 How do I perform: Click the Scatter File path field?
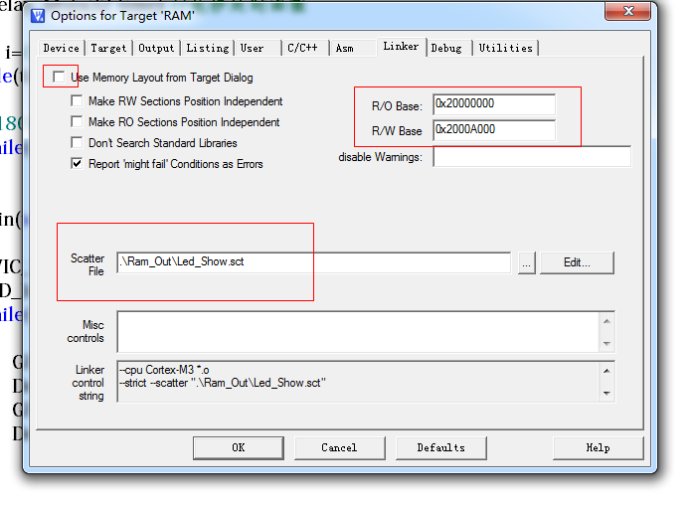[313, 263]
